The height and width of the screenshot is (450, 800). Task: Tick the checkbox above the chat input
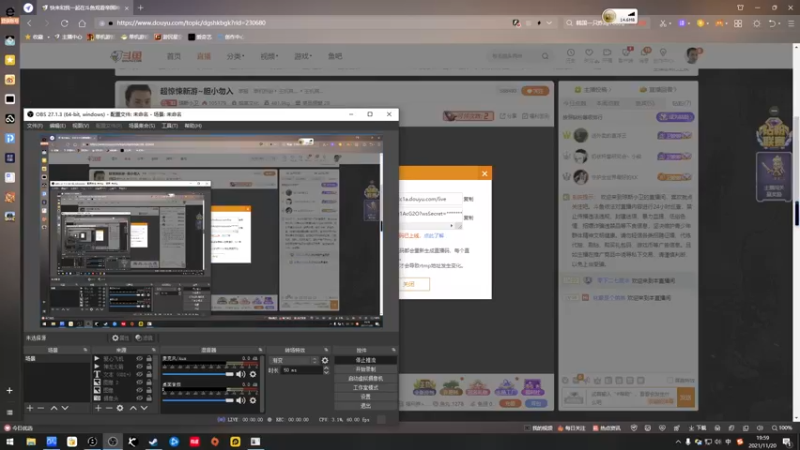point(669,381)
